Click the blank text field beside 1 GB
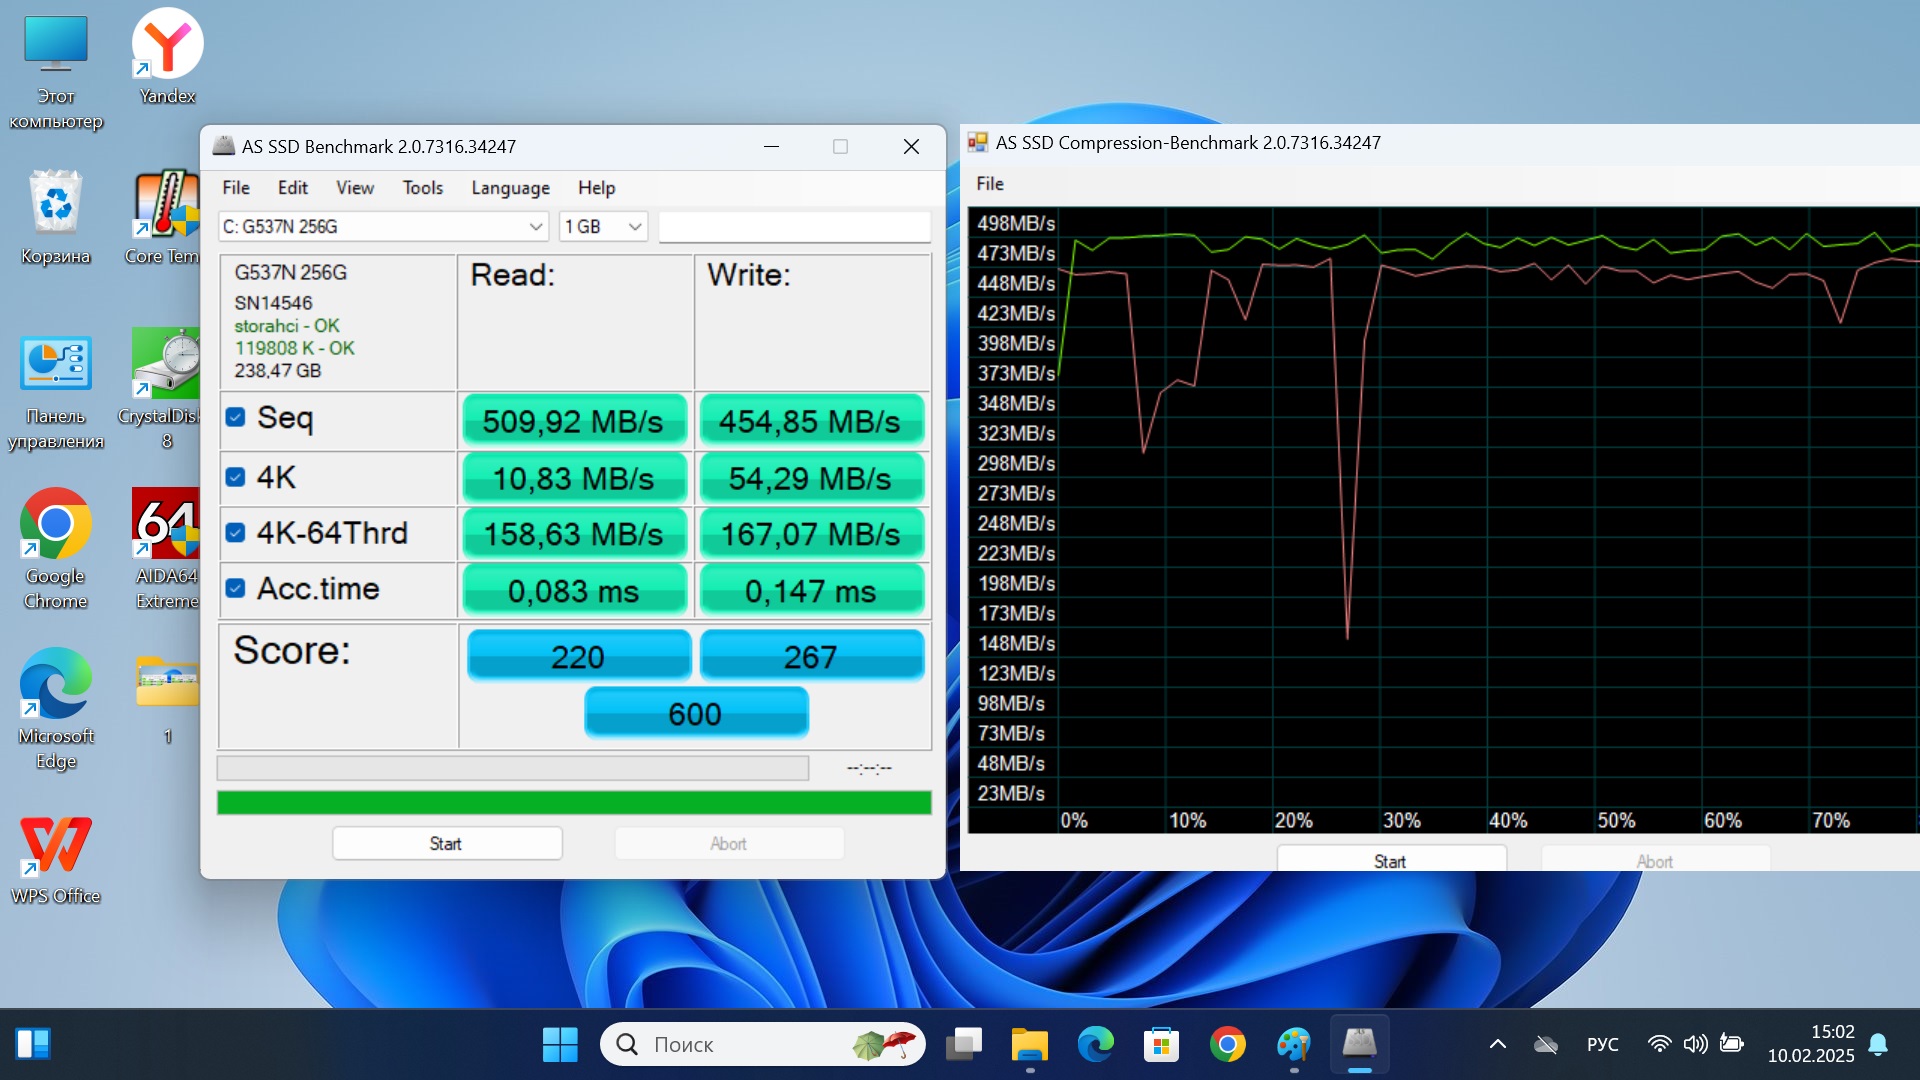The height and width of the screenshot is (1080, 1920). pyautogui.click(x=795, y=226)
